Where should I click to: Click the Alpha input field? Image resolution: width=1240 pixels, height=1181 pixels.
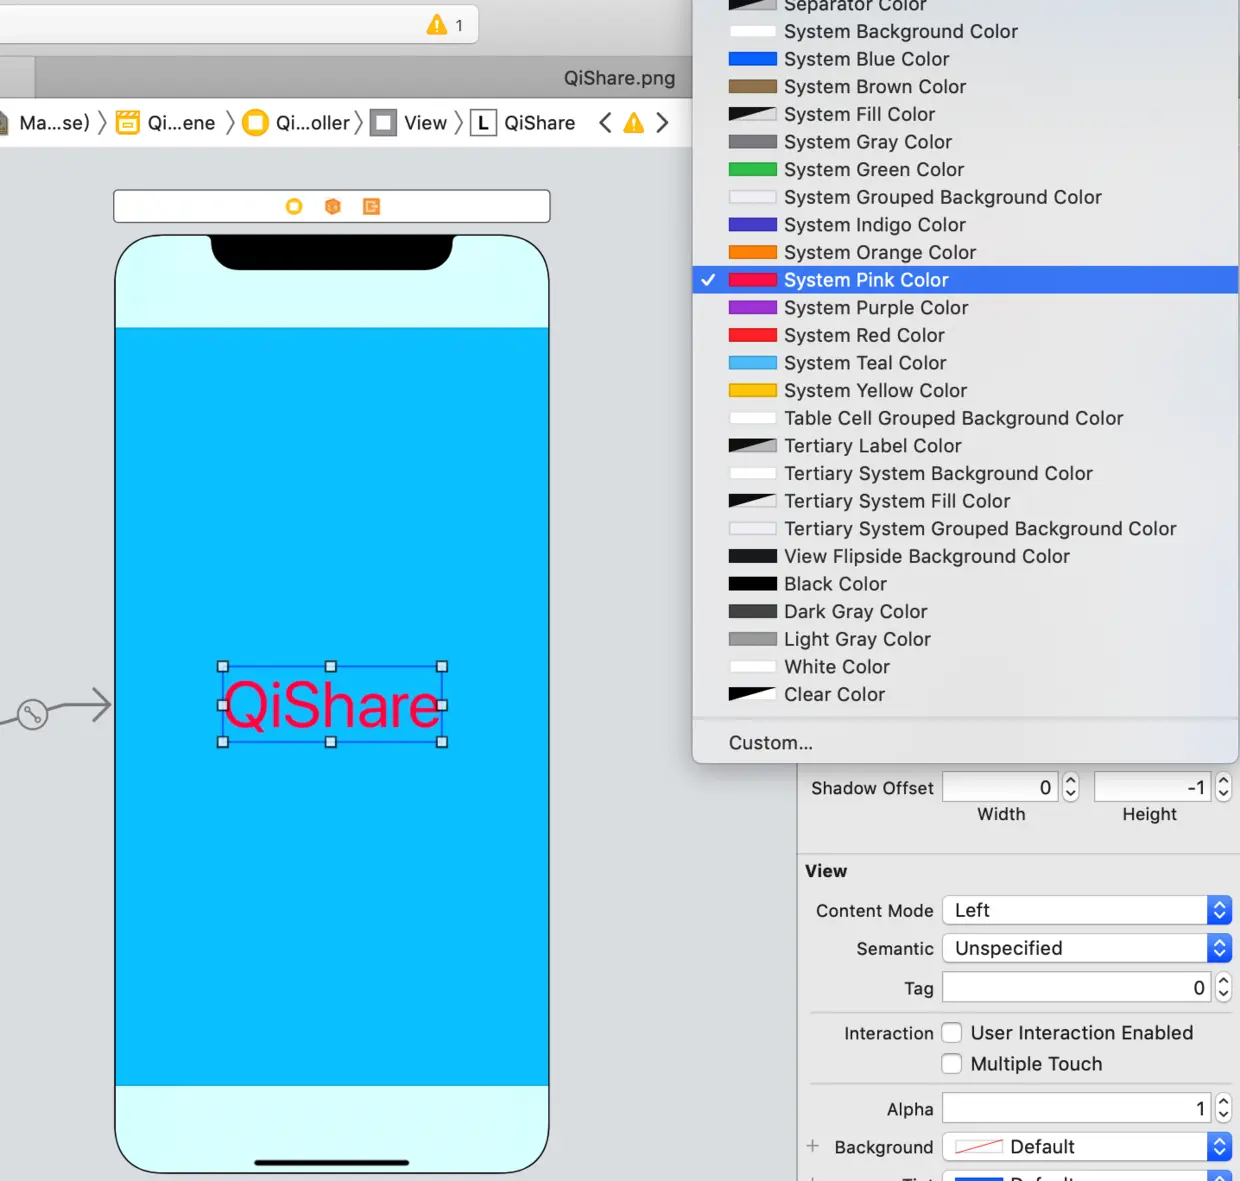(1077, 1108)
